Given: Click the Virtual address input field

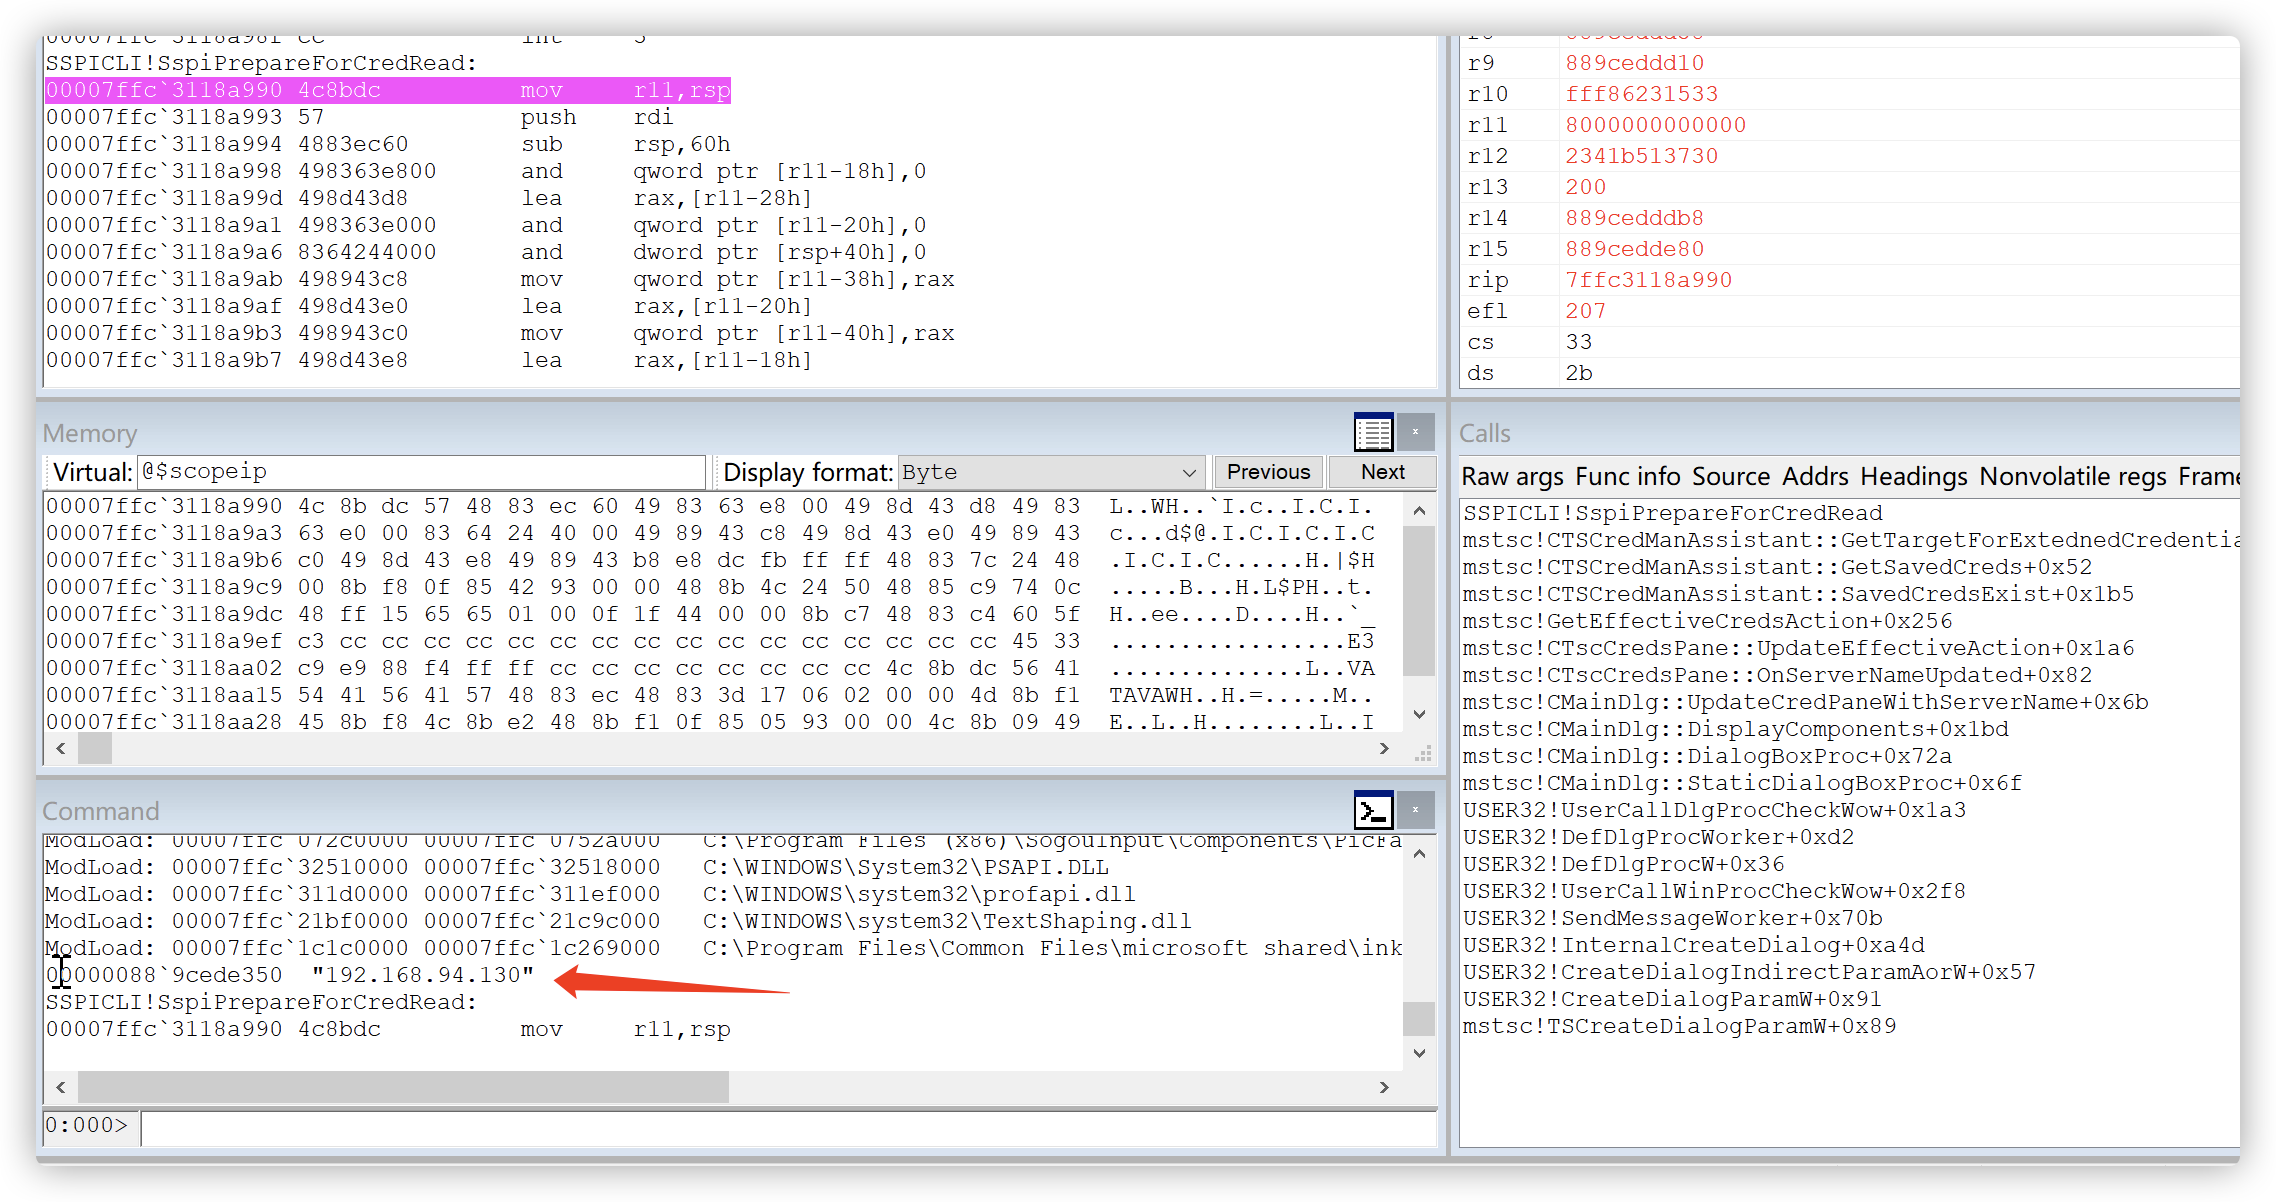Looking at the screenshot, I should 420,472.
